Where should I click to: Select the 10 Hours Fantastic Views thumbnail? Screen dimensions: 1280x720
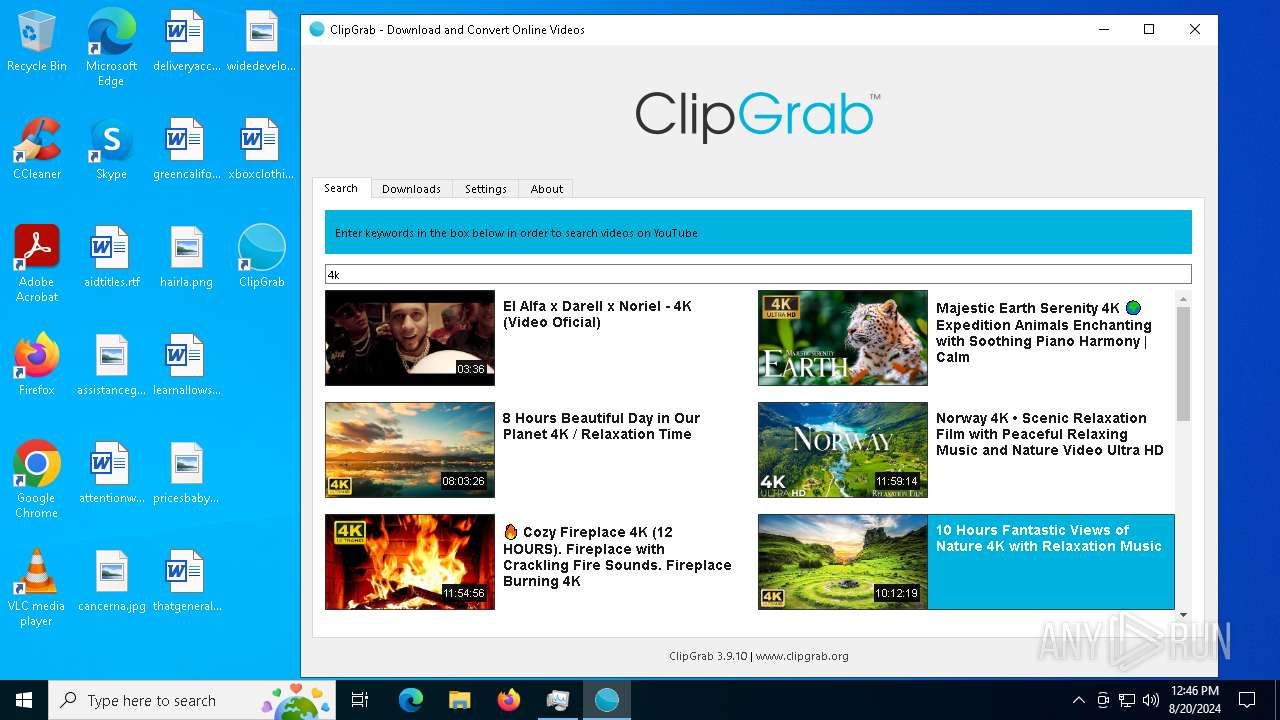click(x=843, y=562)
